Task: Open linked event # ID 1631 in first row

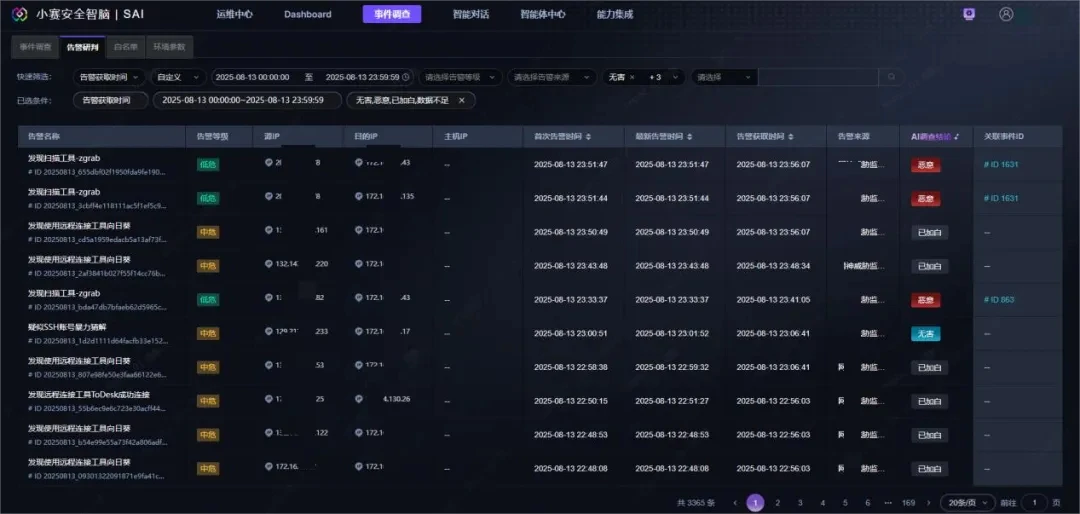Action: [1002, 164]
